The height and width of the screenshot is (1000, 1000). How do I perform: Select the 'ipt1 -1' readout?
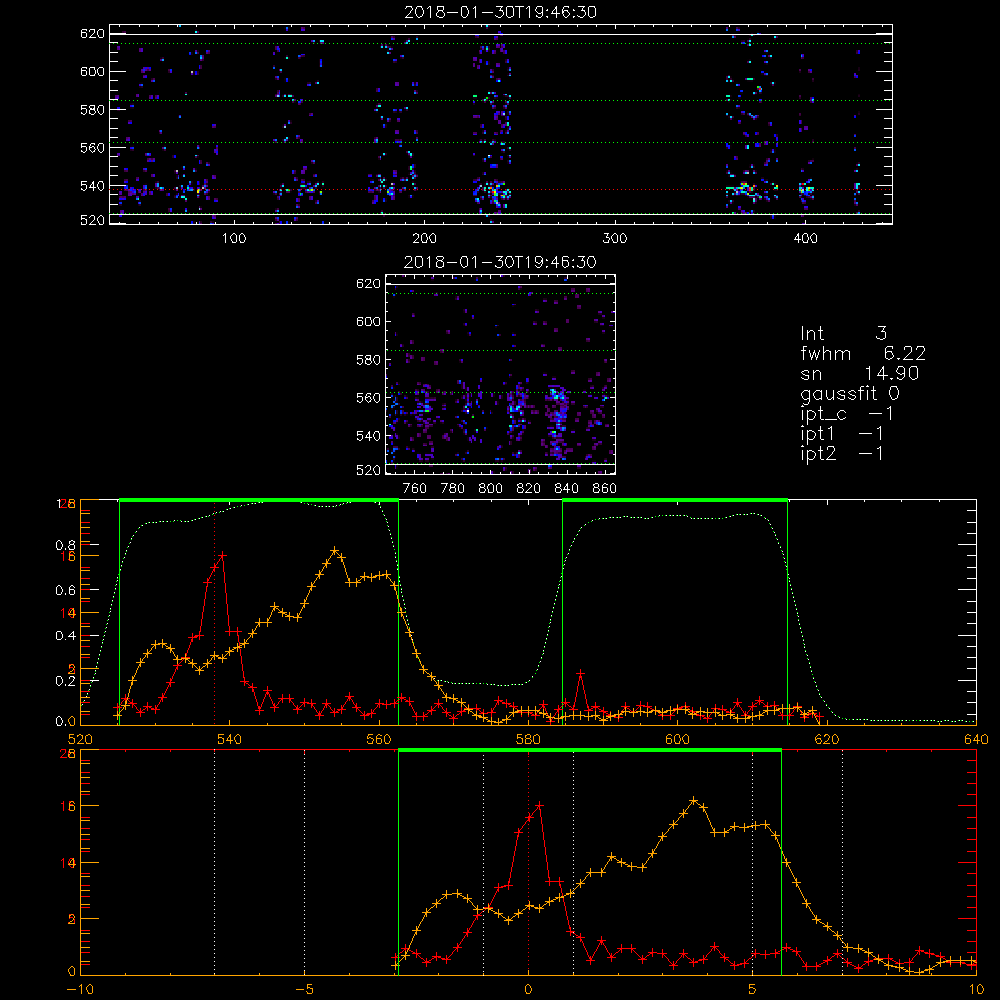842,434
